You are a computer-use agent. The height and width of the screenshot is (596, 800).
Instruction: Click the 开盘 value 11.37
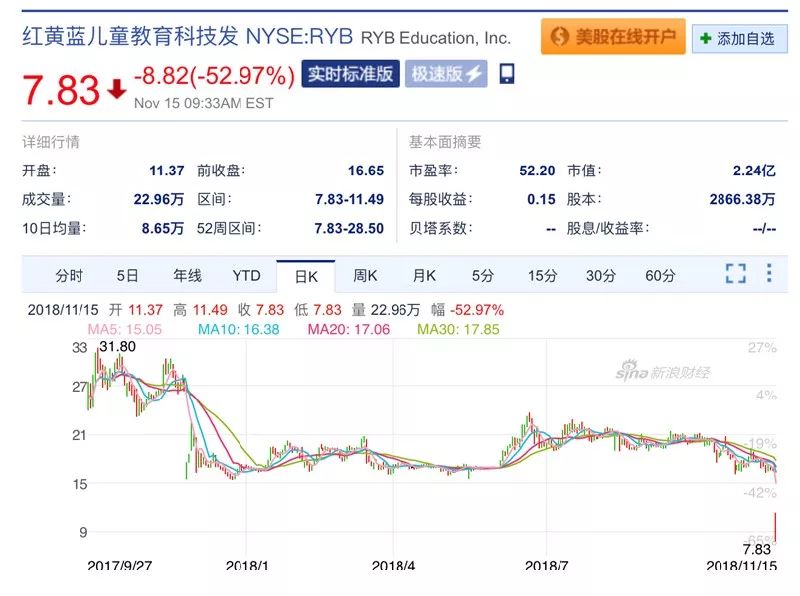tap(166, 170)
